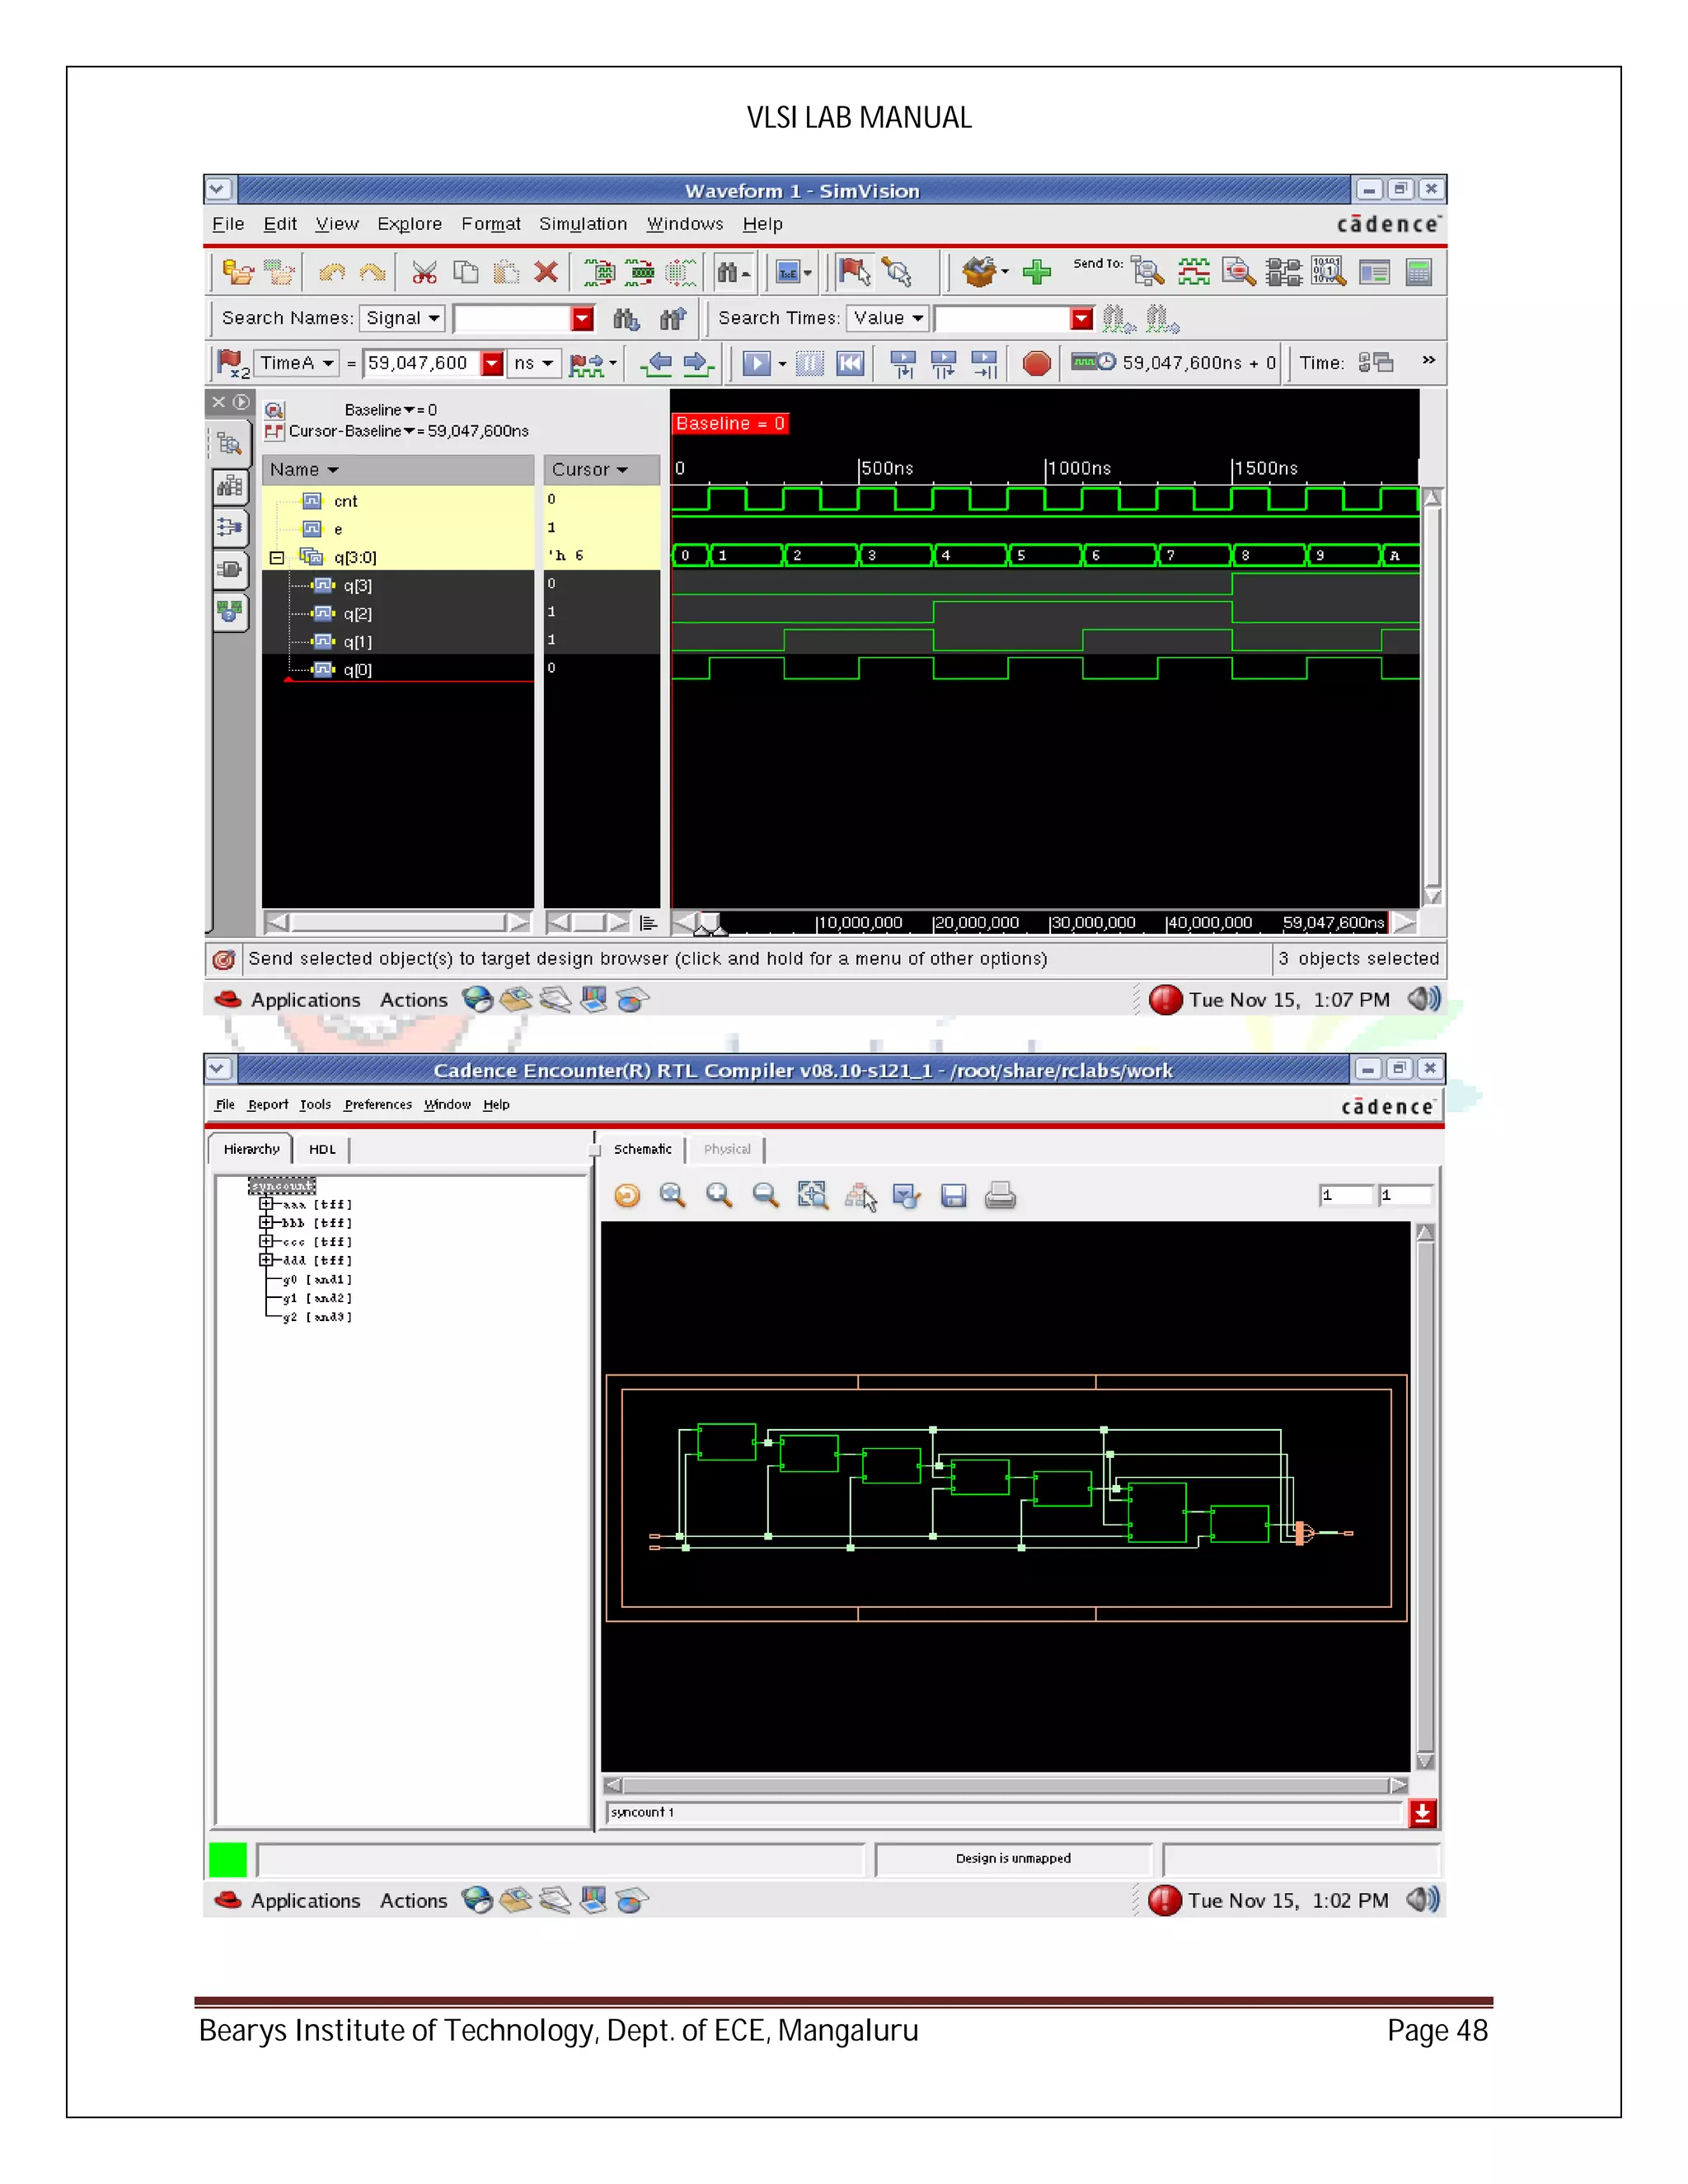Click the green plus add icon
1688x2184 pixels.
coord(1037,272)
